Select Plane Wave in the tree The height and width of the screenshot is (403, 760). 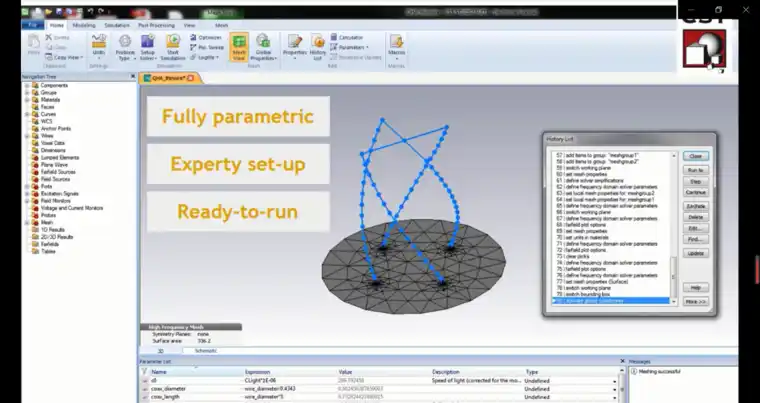pyautogui.click(x=54, y=165)
